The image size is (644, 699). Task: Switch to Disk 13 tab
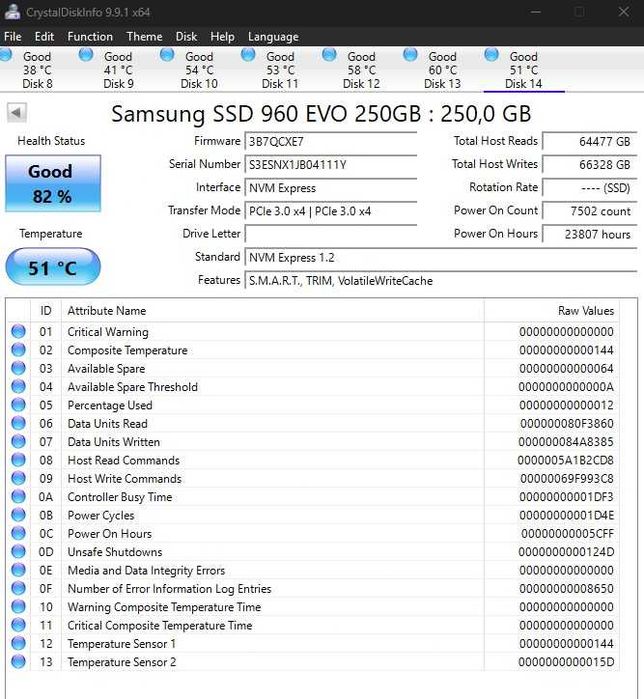(443, 70)
